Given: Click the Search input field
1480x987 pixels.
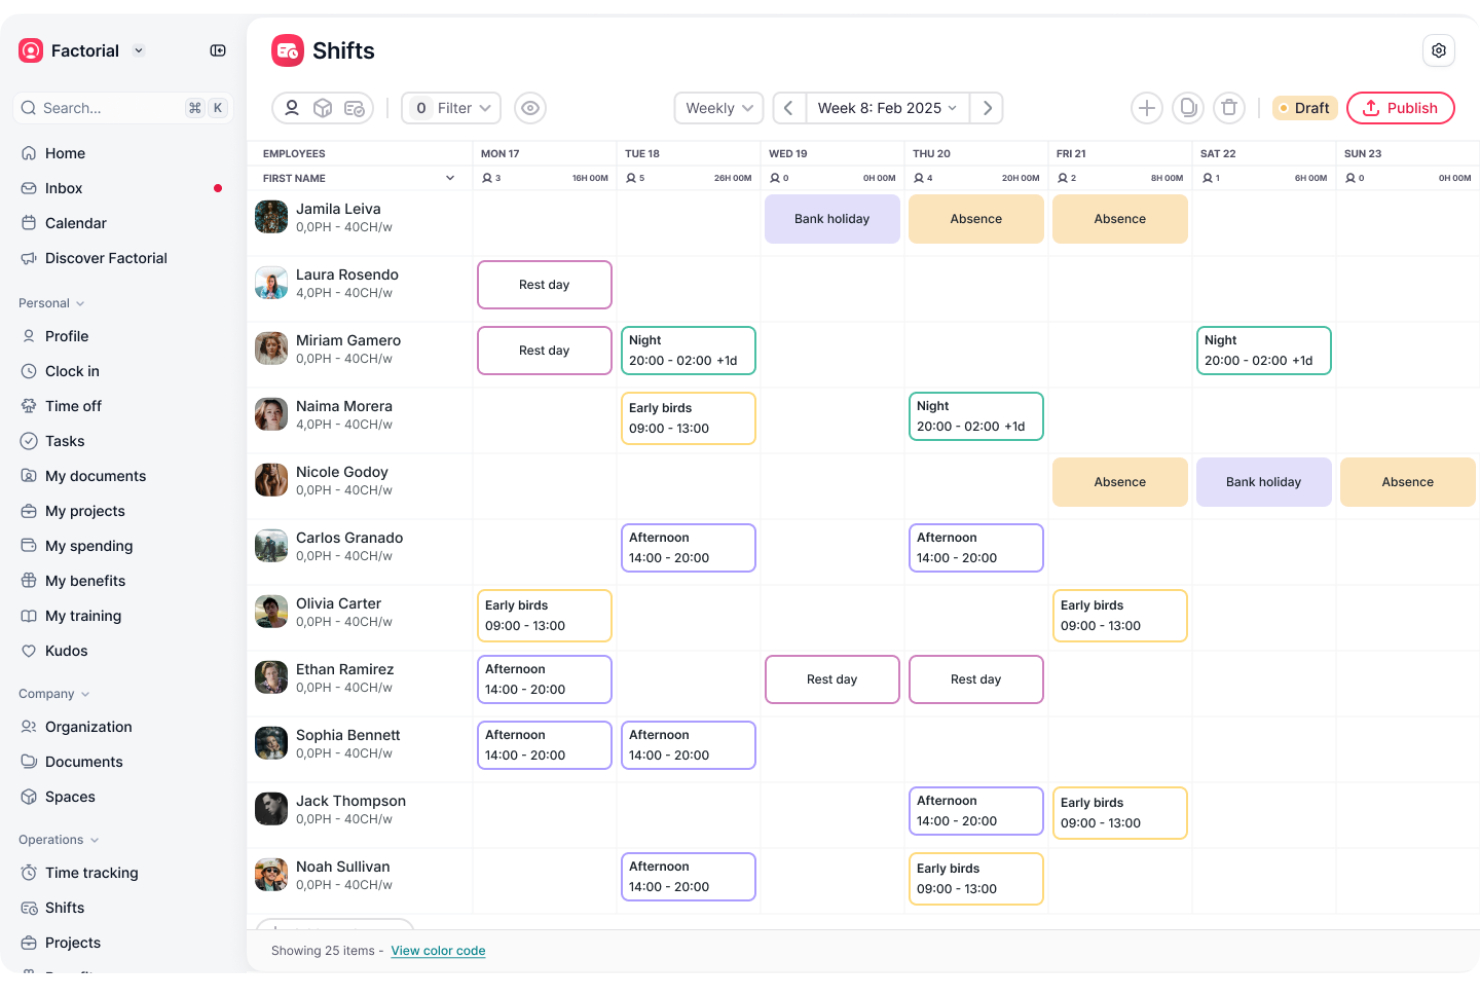Looking at the screenshot, I should pyautogui.click(x=123, y=108).
